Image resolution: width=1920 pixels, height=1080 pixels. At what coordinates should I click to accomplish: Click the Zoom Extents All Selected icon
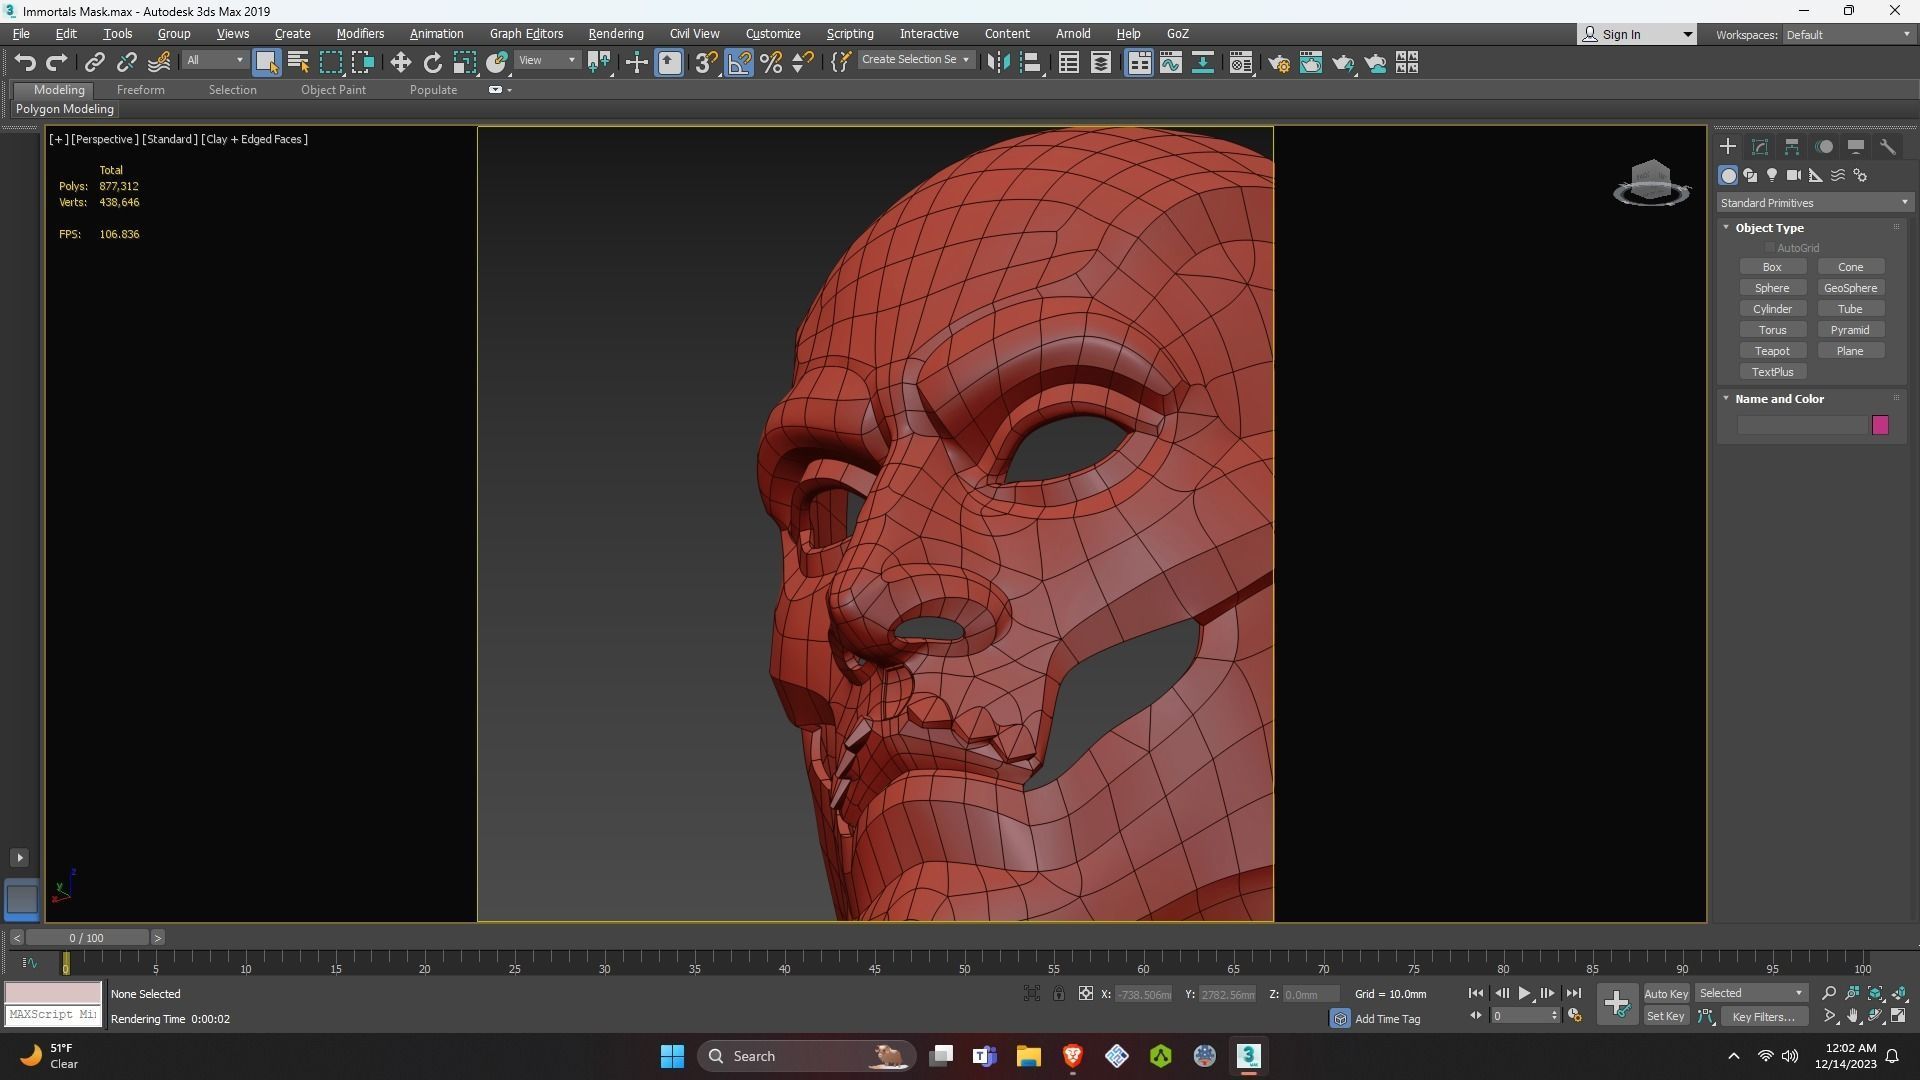coord(1899,993)
